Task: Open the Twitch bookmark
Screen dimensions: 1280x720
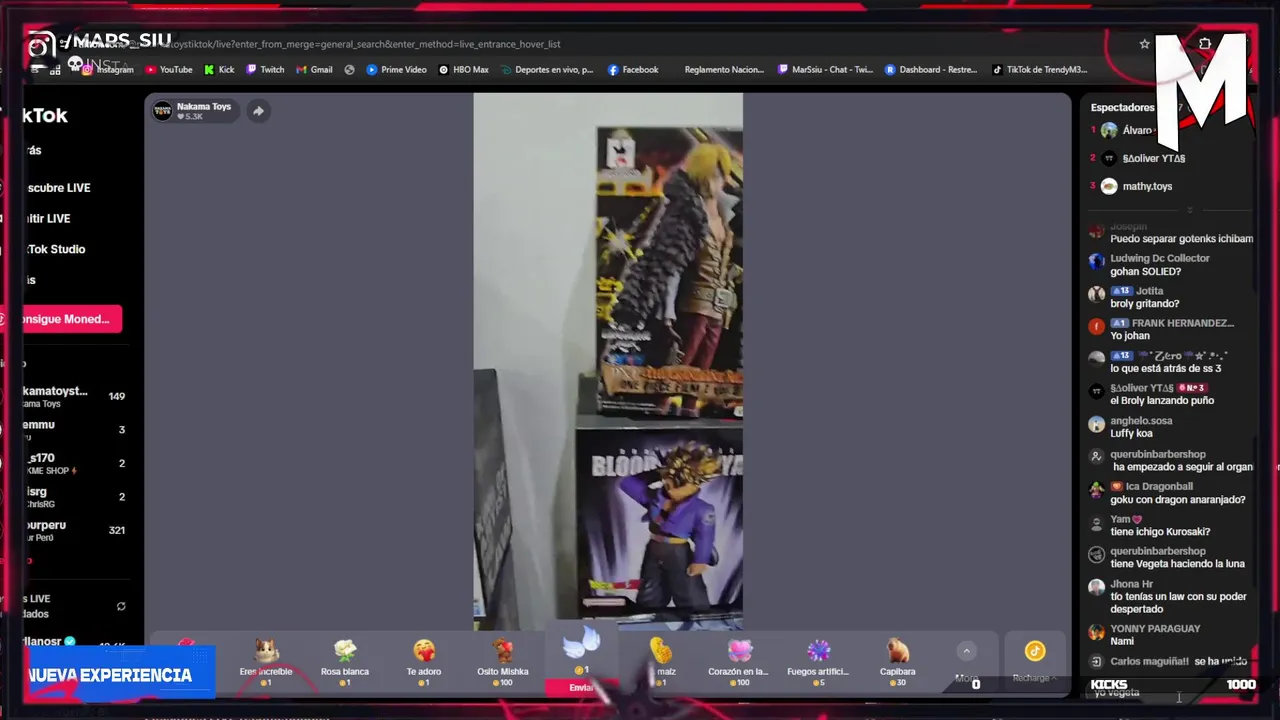Action: point(265,70)
